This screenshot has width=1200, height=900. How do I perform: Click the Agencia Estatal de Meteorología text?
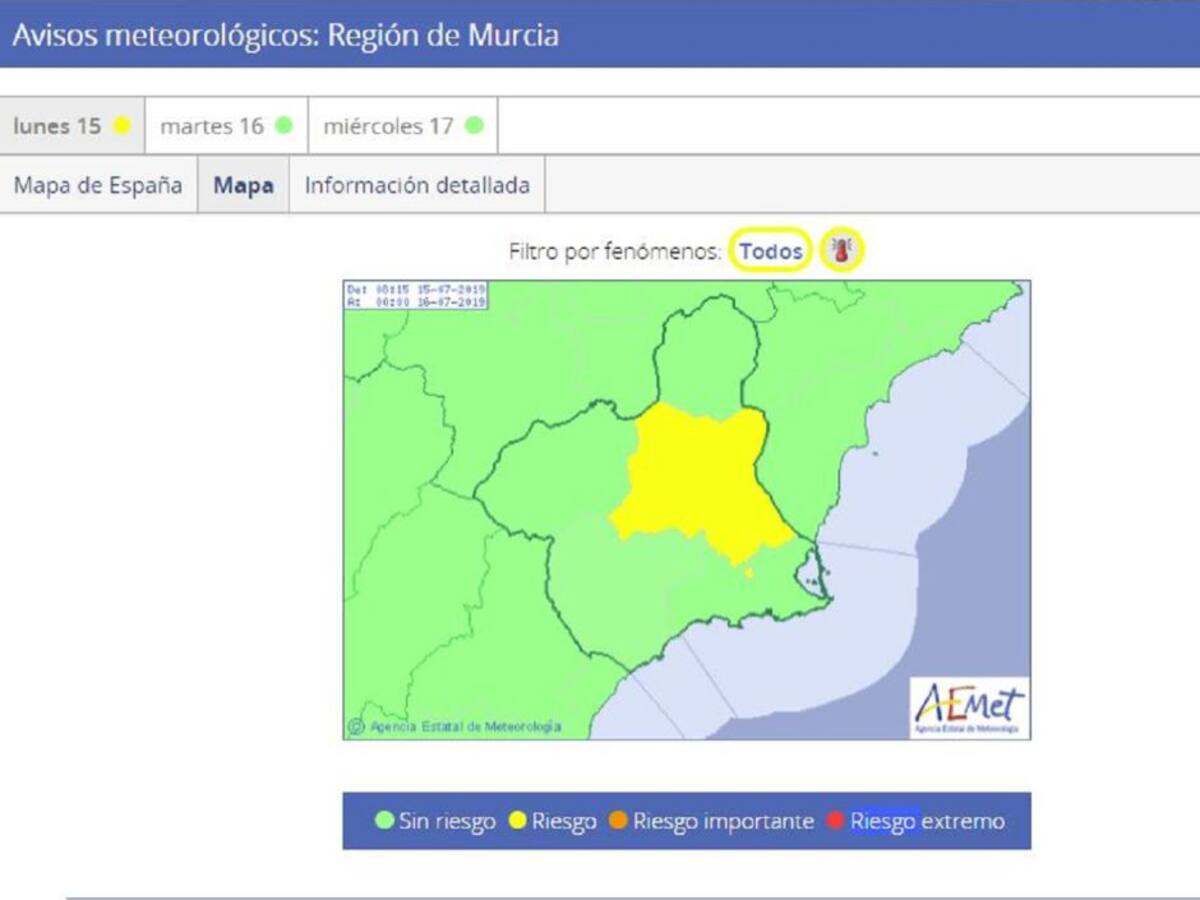(465, 727)
